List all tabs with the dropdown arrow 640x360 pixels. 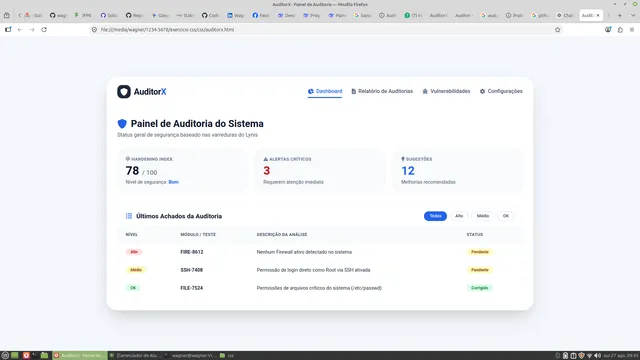point(633,15)
